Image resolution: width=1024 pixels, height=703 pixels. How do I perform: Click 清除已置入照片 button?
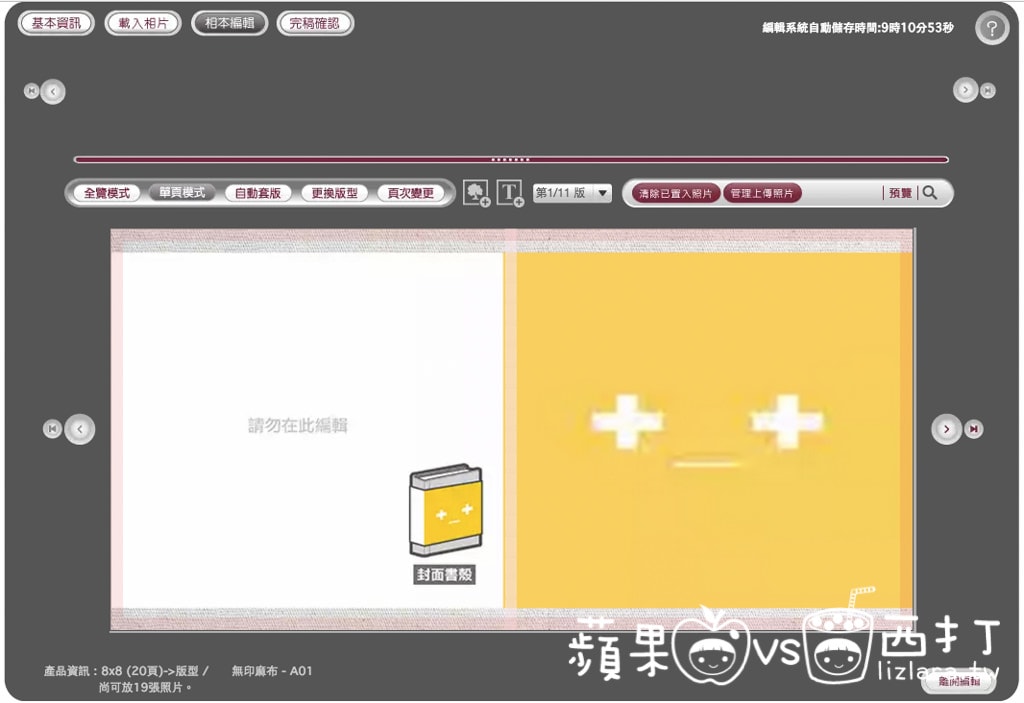(x=677, y=194)
